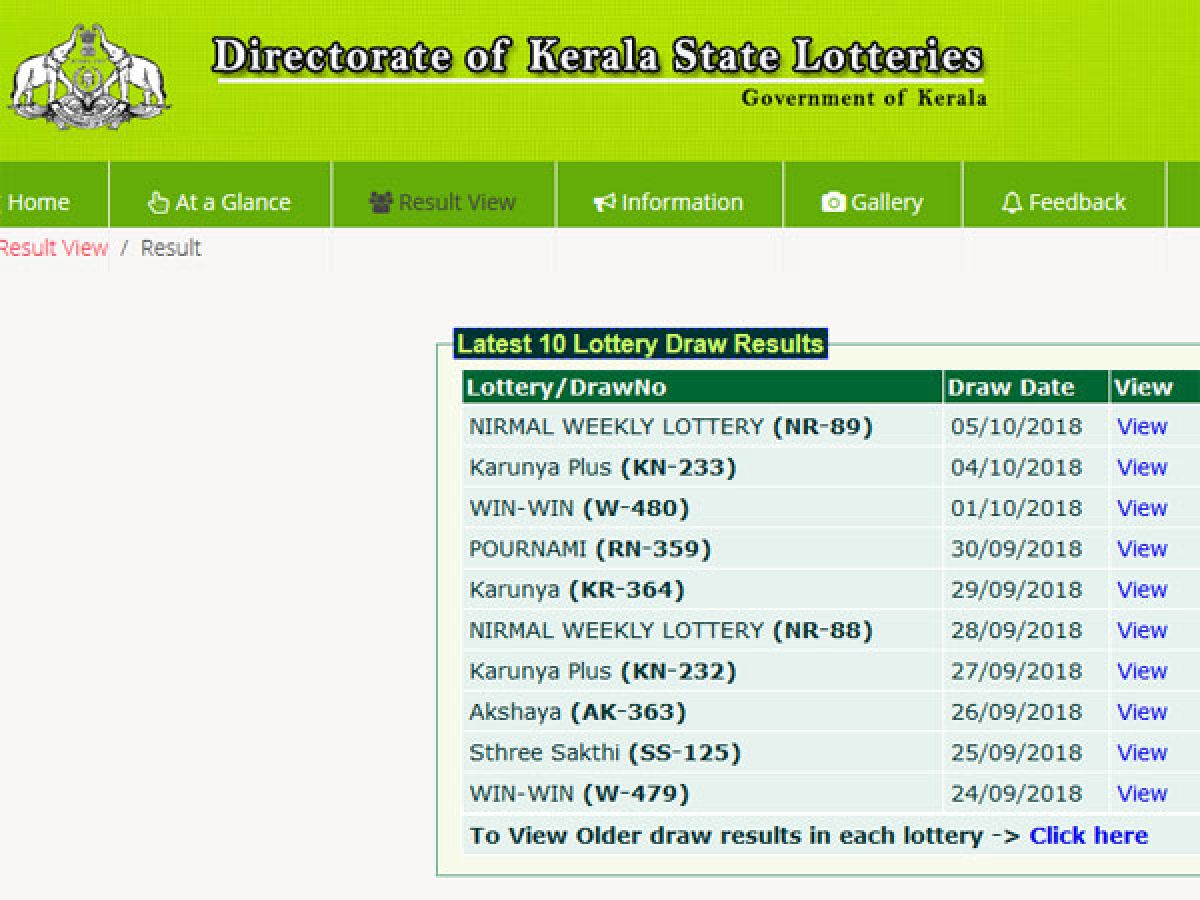View Nirmal Weekly Lottery NR-89 result
Viewport: 1200px width, 900px height.
(x=1142, y=426)
